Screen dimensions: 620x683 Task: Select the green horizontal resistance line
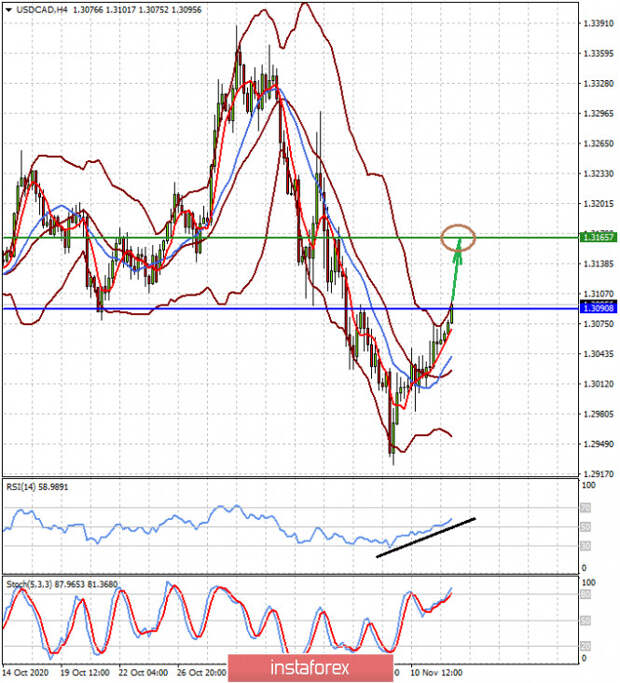click(250, 238)
